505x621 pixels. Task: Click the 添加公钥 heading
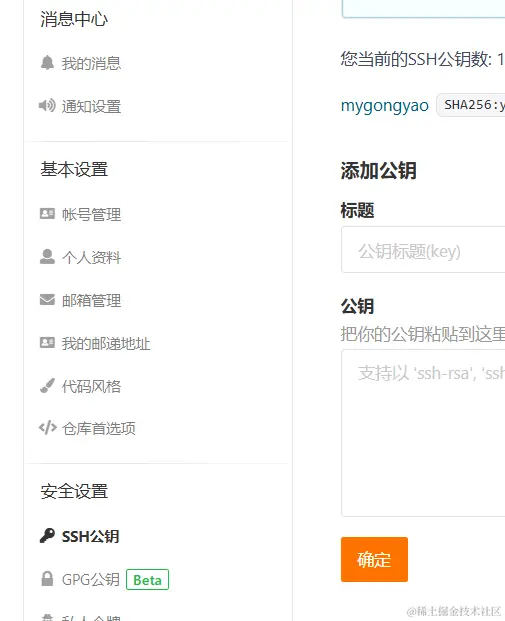click(x=378, y=171)
